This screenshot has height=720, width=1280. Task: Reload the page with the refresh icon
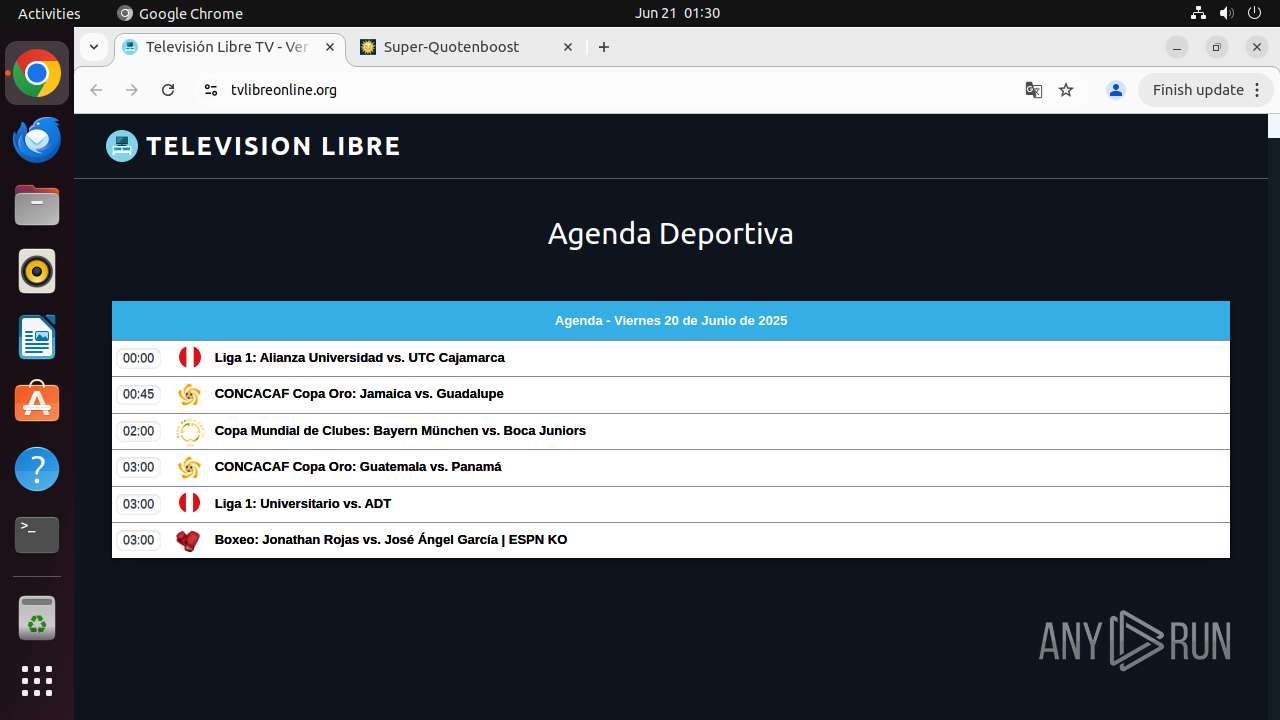[168, 90]
